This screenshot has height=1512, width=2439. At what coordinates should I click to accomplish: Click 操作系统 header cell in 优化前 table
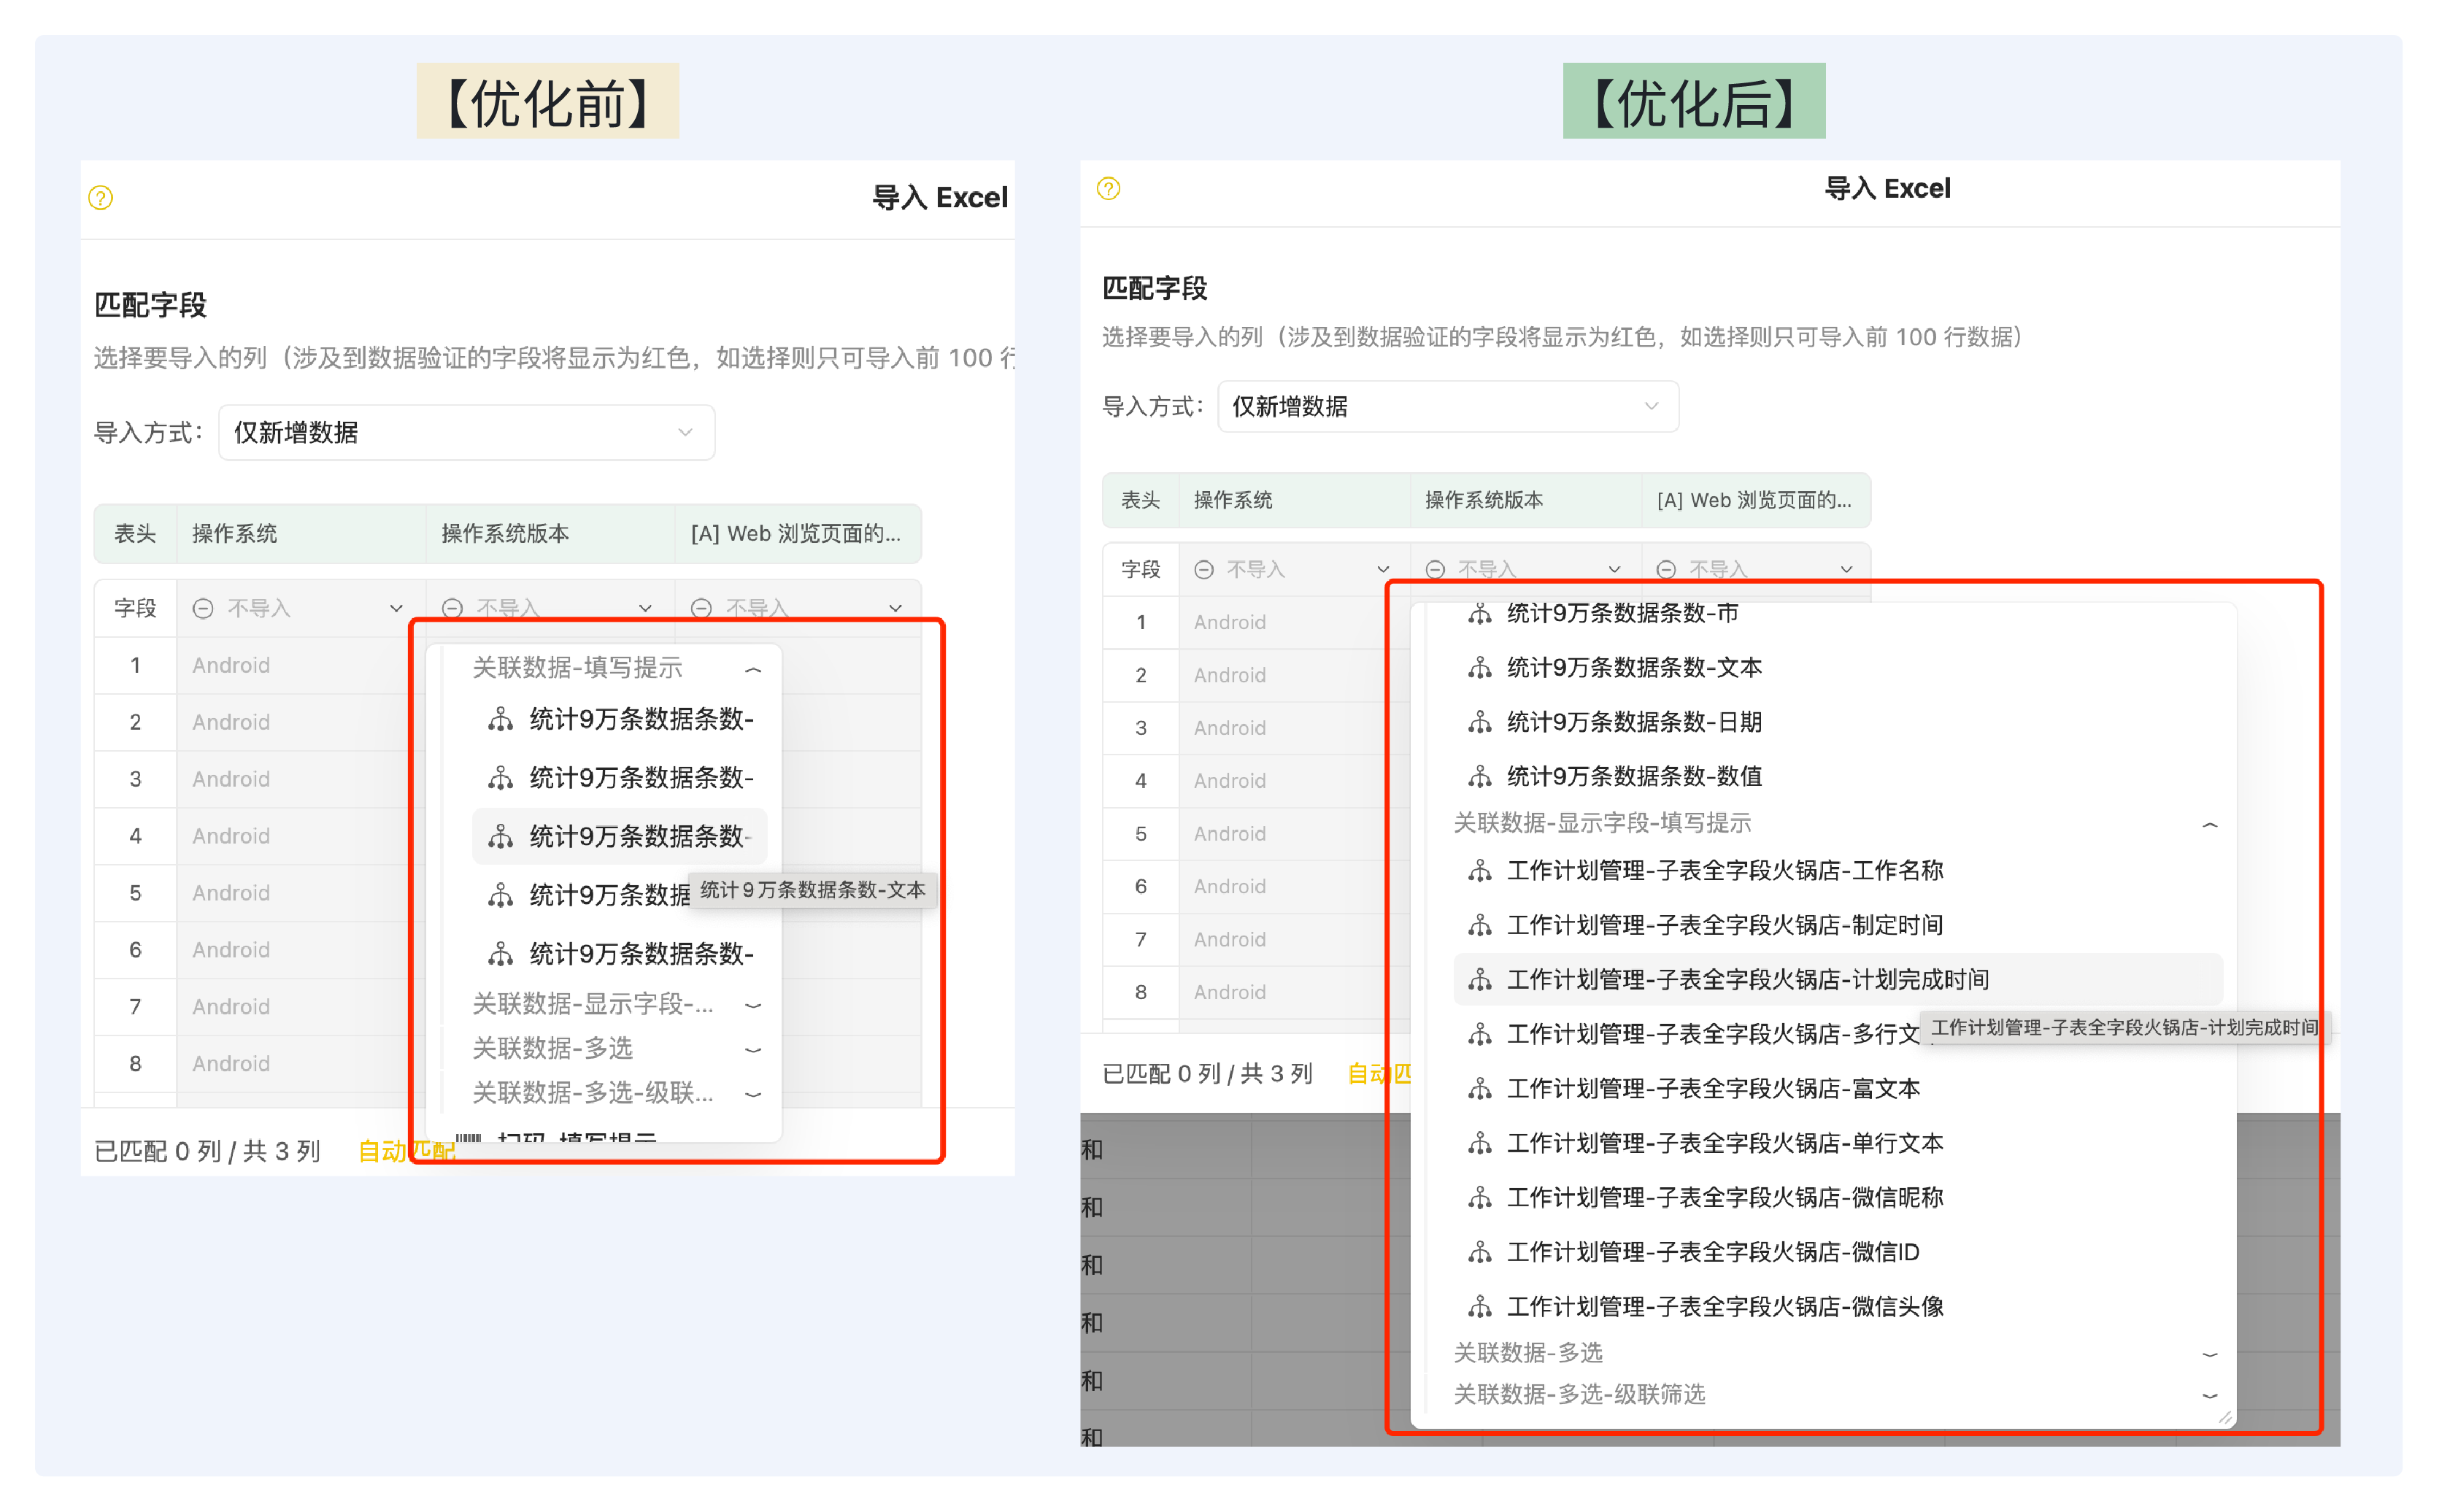coord(301,533)
